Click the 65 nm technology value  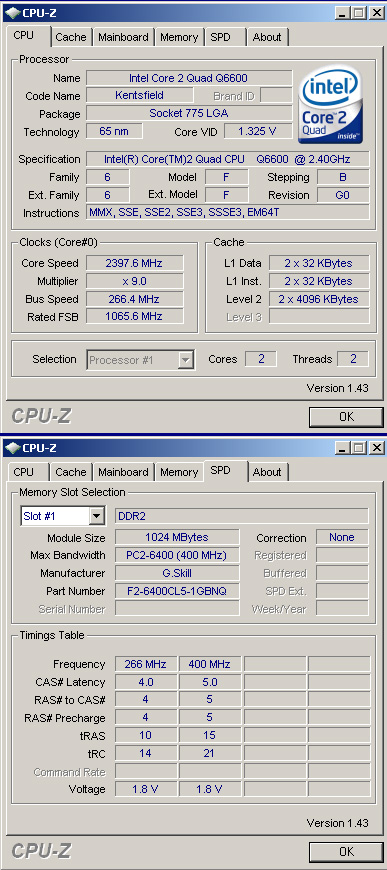pyautogui.click(x=114, y=131)
